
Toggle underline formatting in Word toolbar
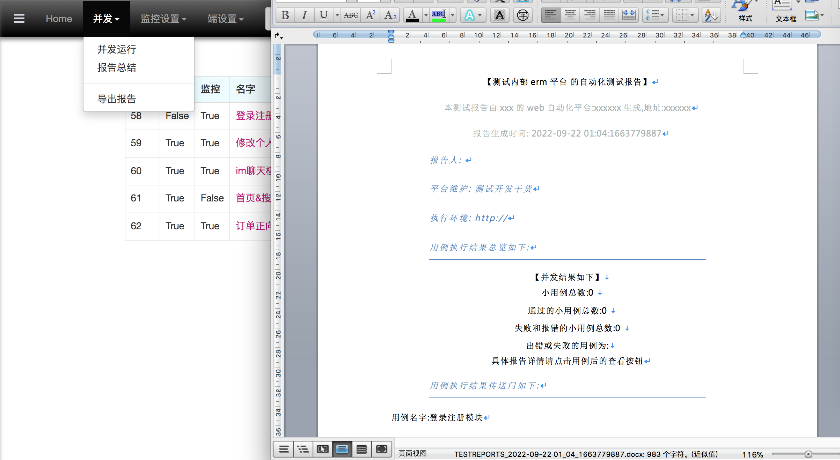pyautogui.click(x=324, y=15)
